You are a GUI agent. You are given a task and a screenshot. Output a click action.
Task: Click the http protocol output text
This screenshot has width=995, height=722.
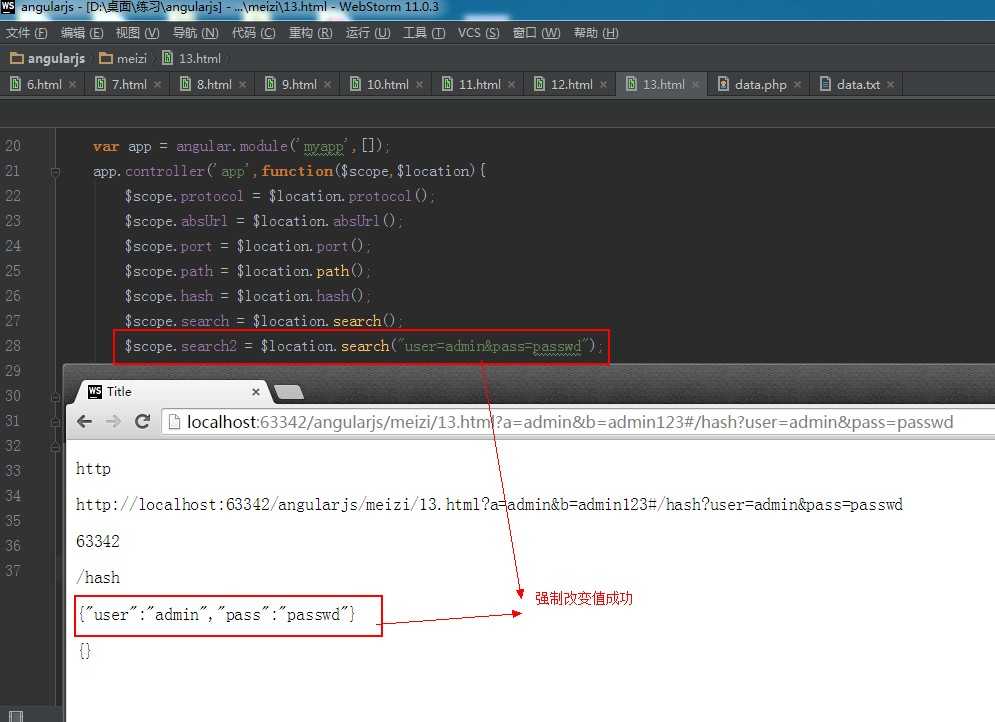click(x=93, y=469)
